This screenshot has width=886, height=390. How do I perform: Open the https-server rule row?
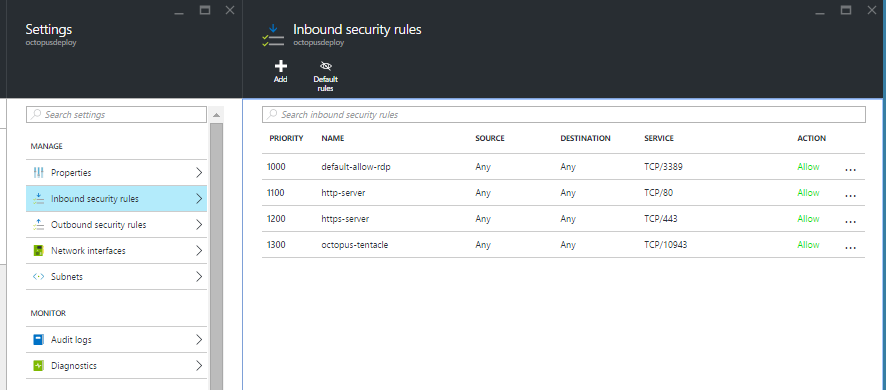coord(563,219)
